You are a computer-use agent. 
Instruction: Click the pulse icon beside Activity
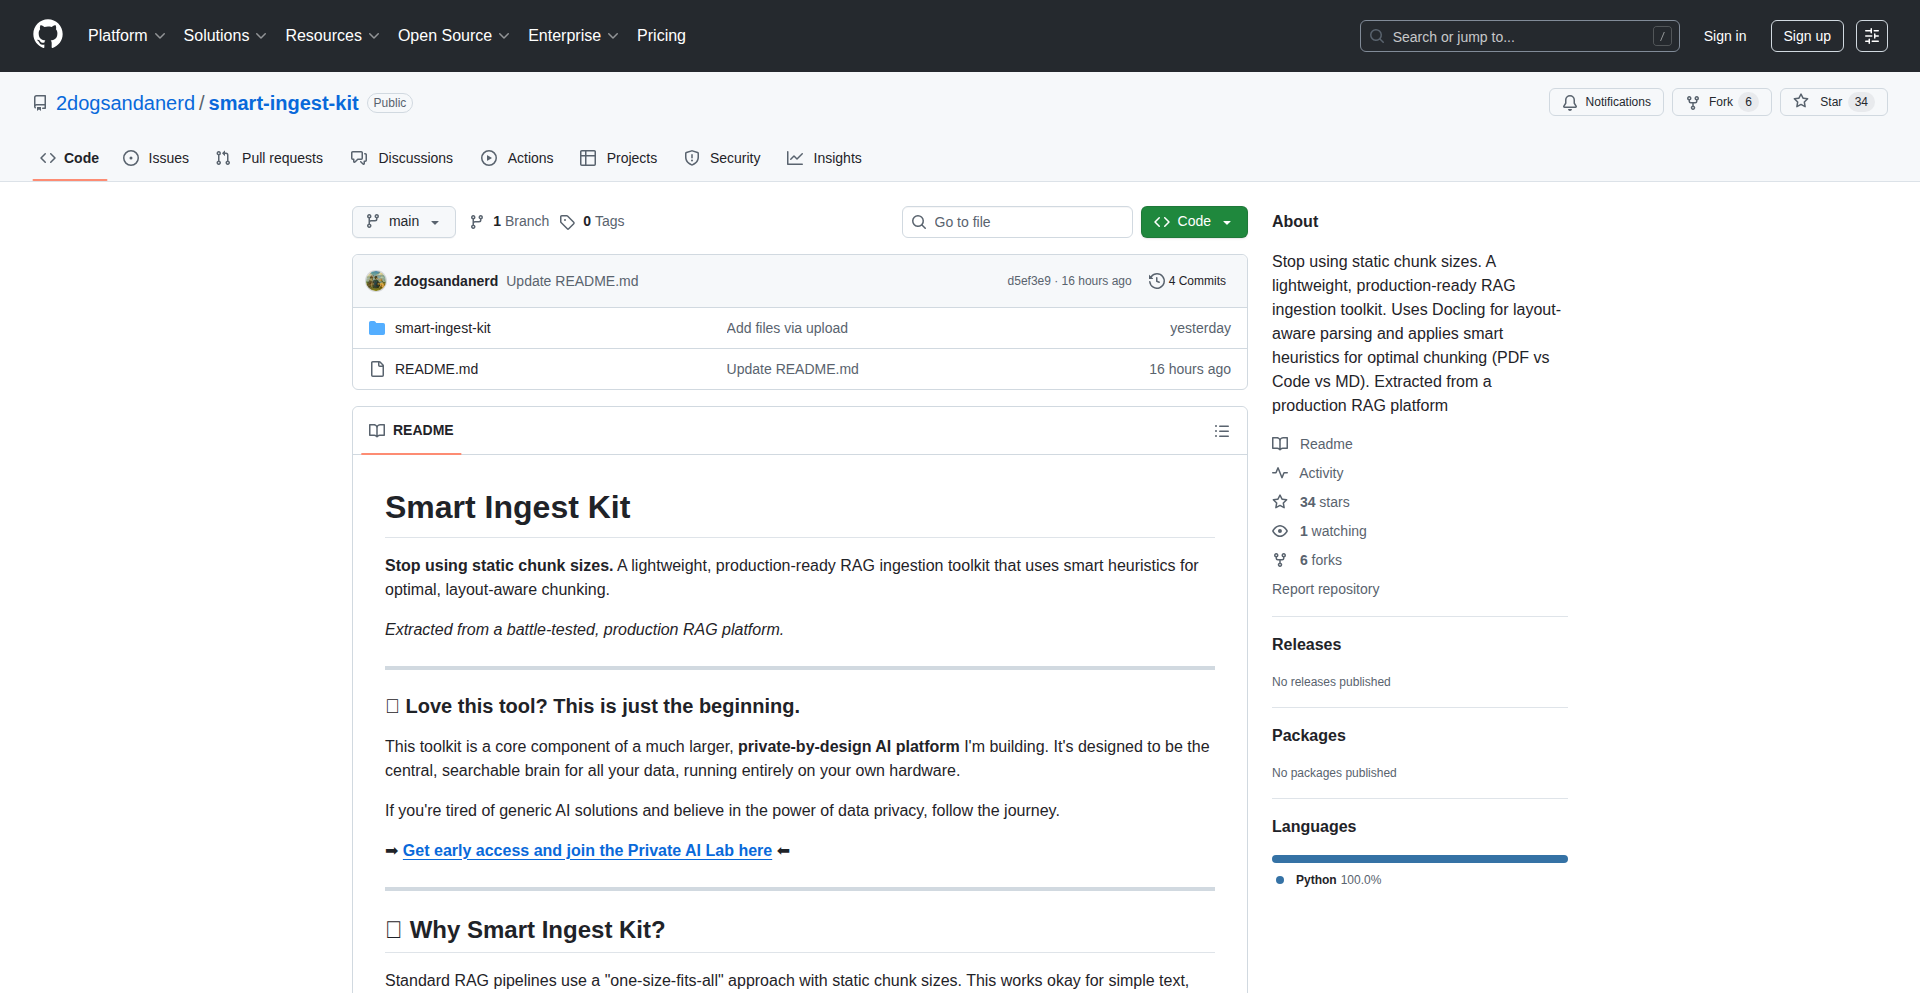(1280, 473)
